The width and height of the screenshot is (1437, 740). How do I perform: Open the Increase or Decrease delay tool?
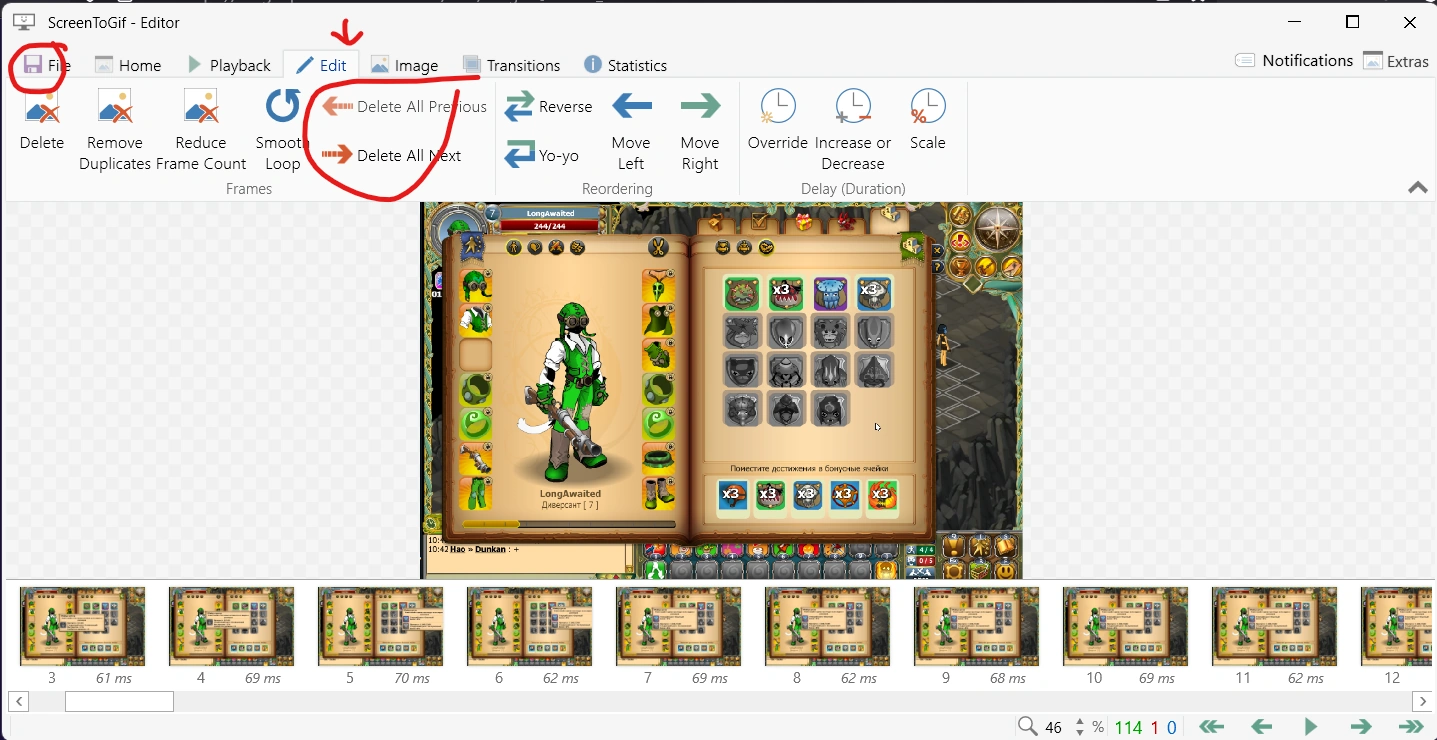pos(853,130)
